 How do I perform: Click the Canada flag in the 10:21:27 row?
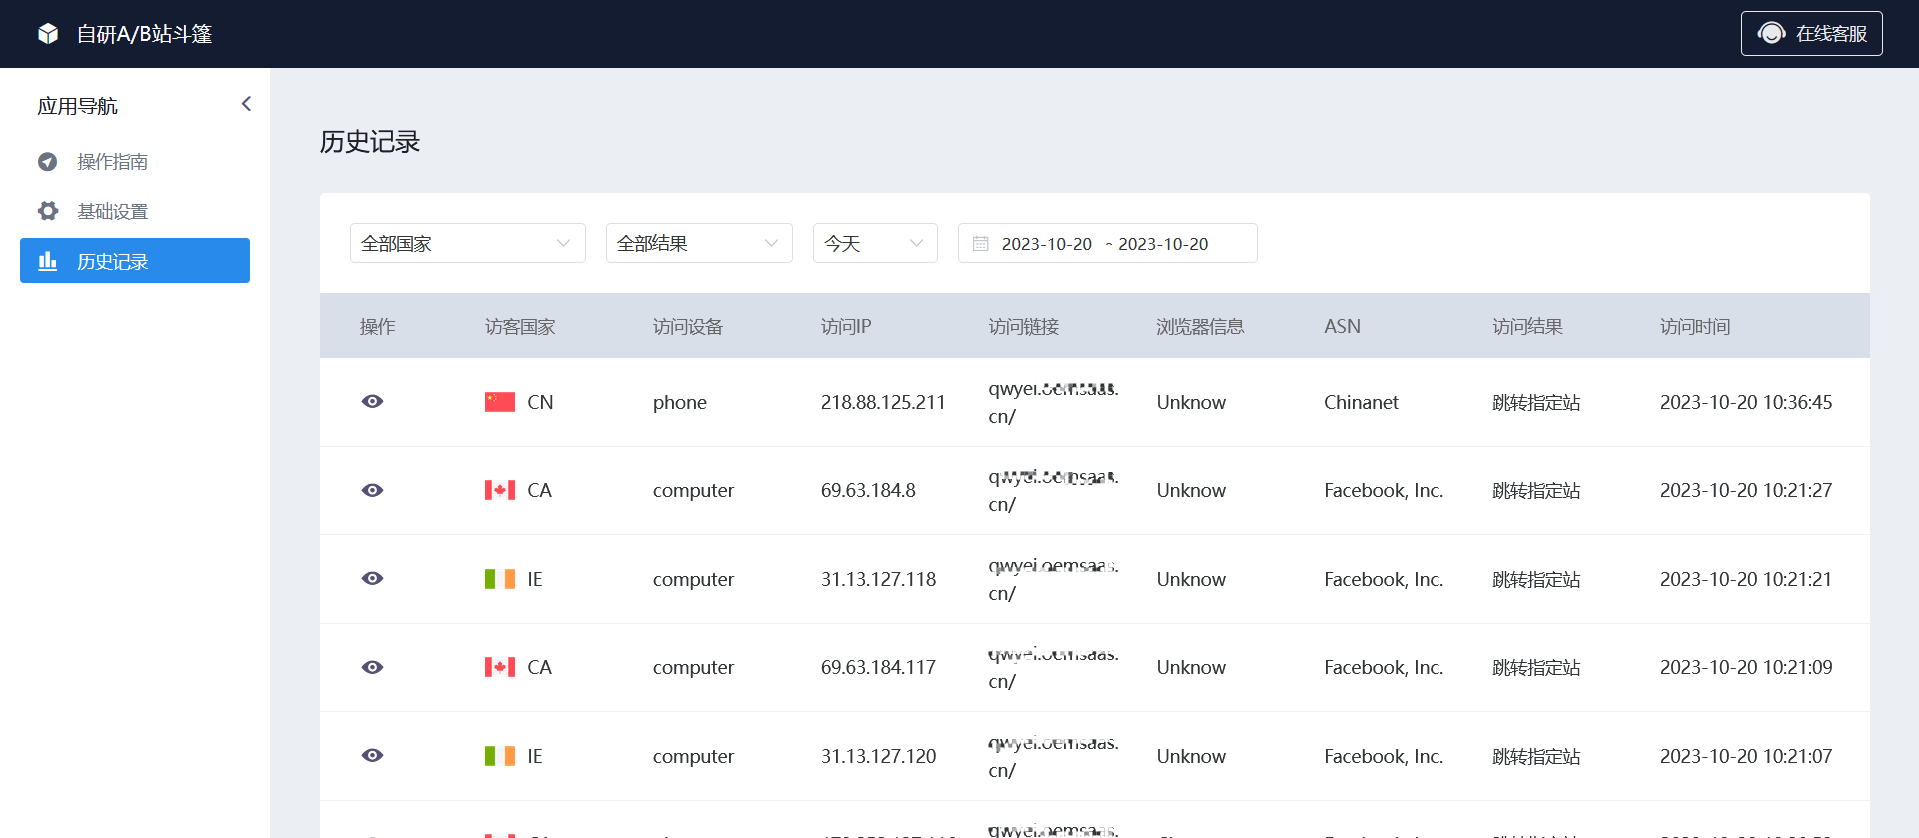500,490
